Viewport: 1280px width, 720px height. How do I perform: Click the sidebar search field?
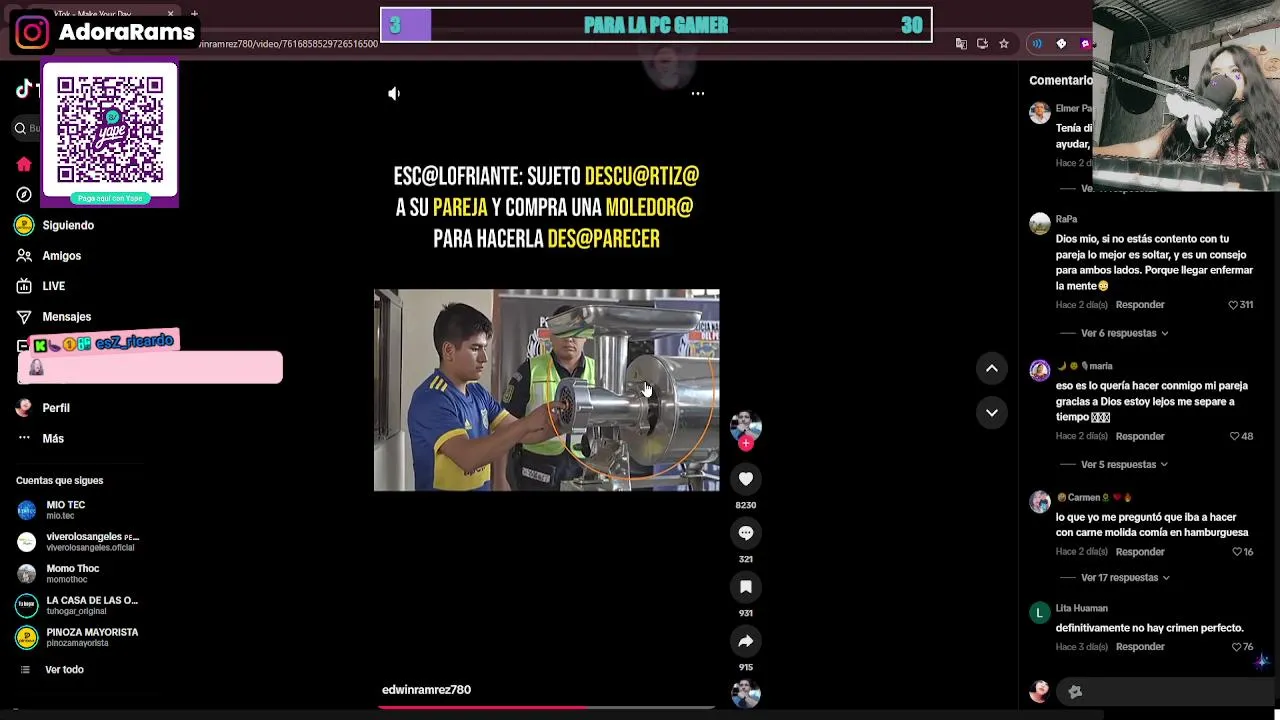[27, 128]
